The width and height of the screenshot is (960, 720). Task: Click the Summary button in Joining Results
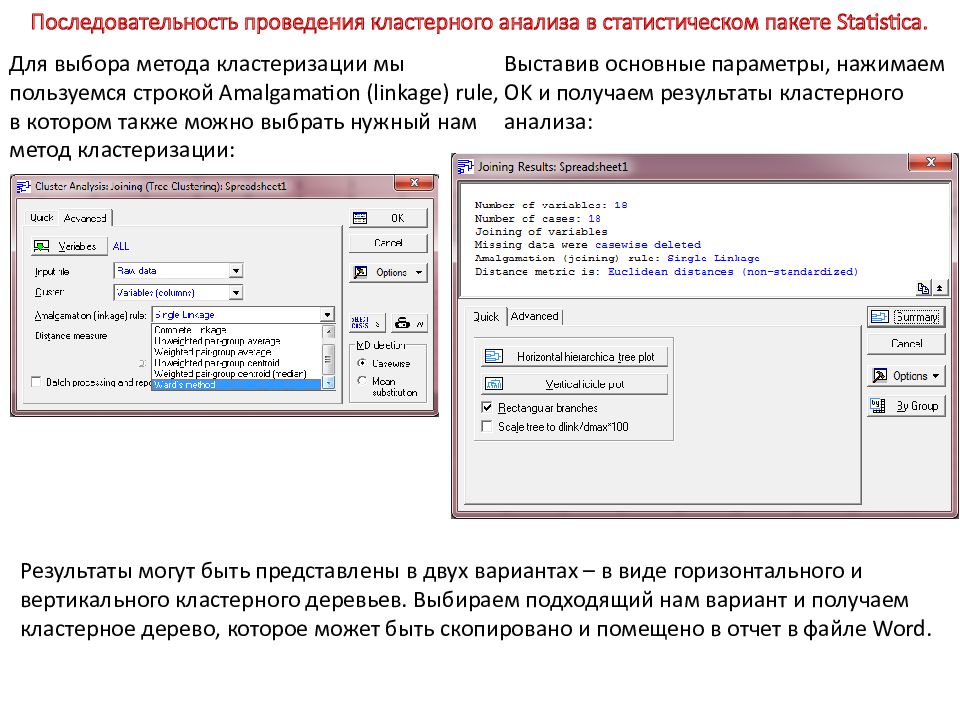(906, 317)
